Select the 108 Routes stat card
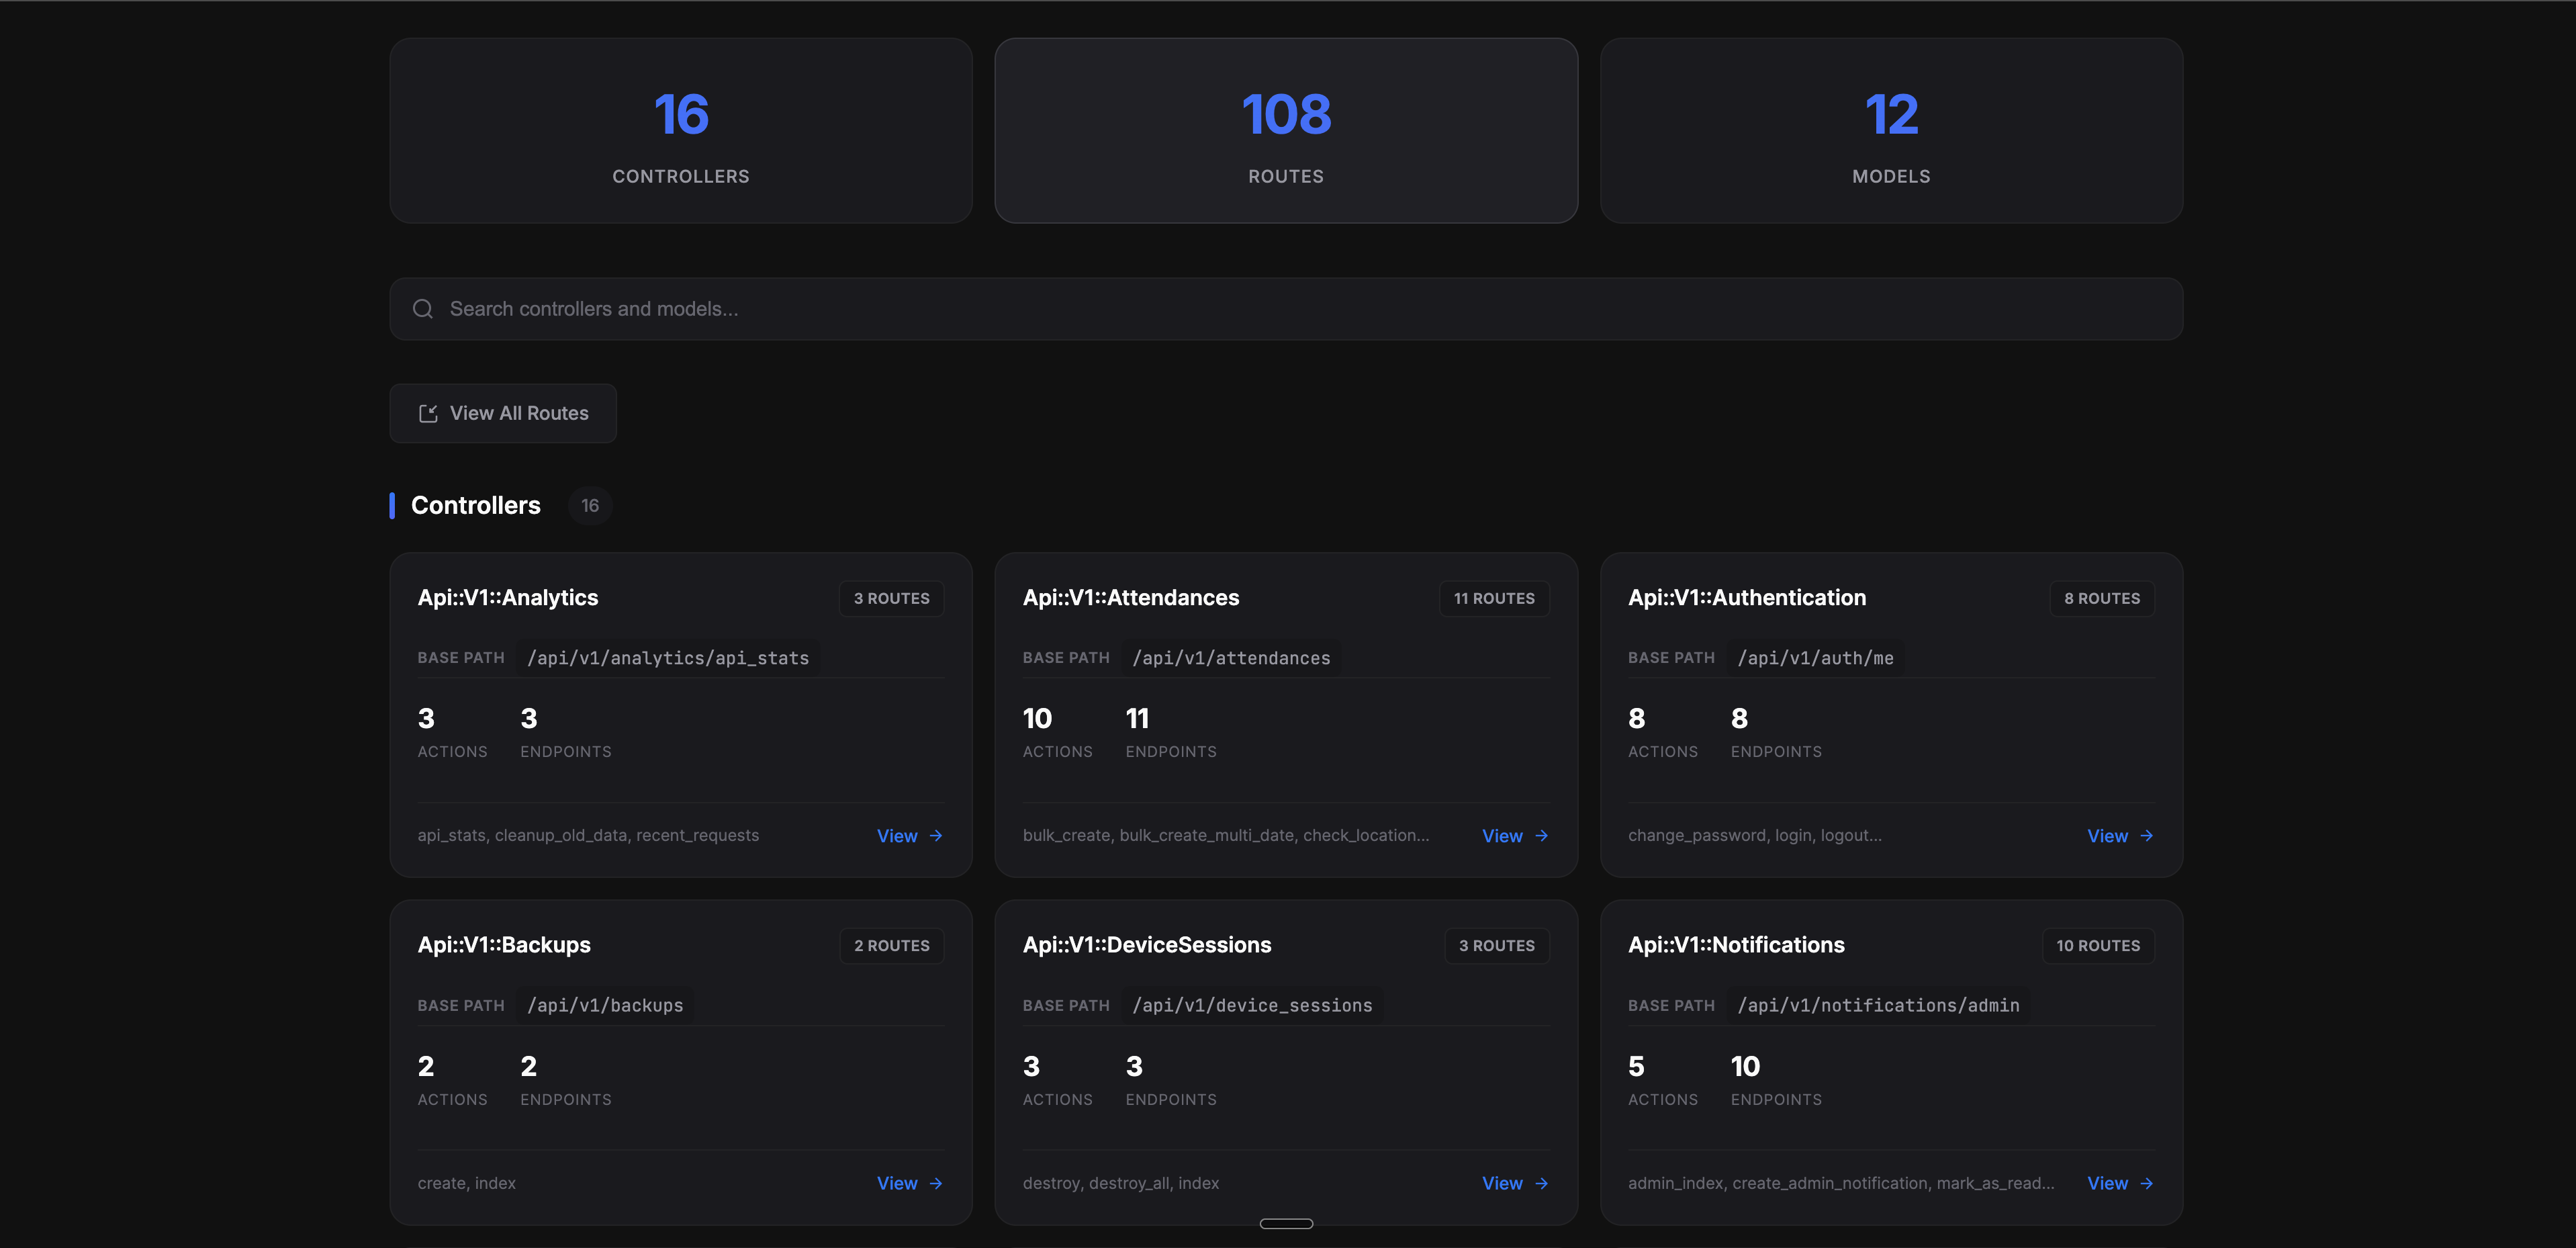This screenshot has height=1248, width=2576. pos(1286,131)
